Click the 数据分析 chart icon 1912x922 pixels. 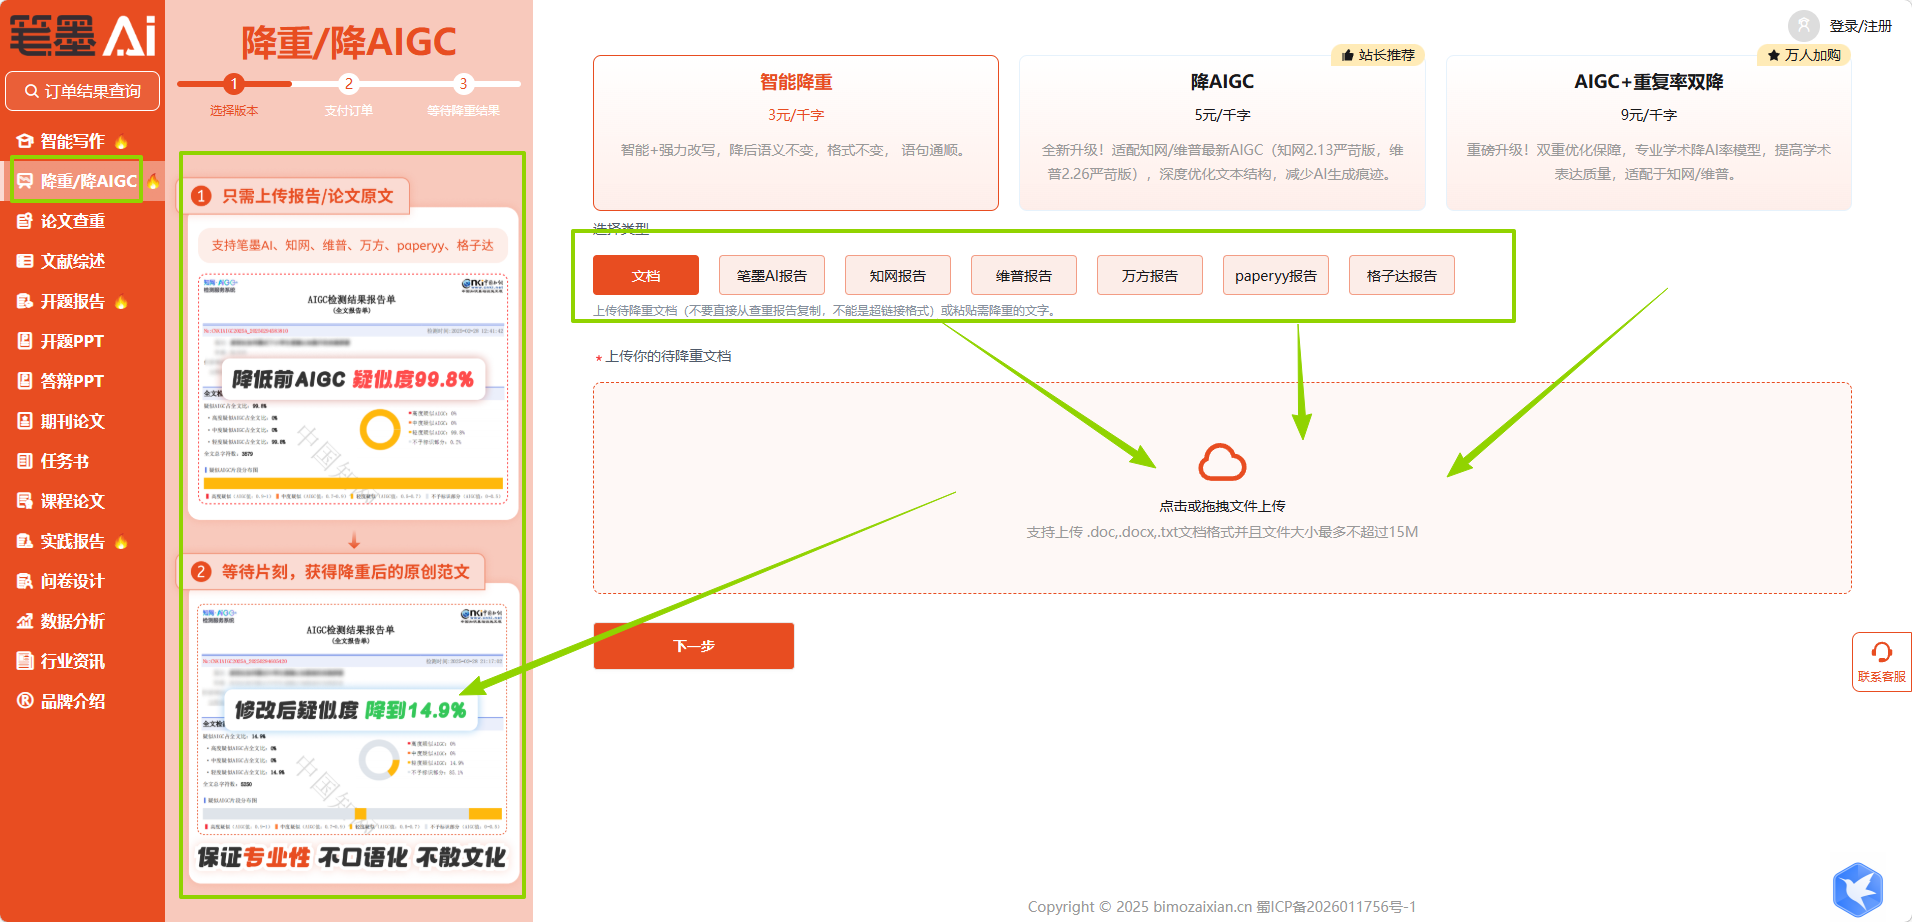click(25, 621)
